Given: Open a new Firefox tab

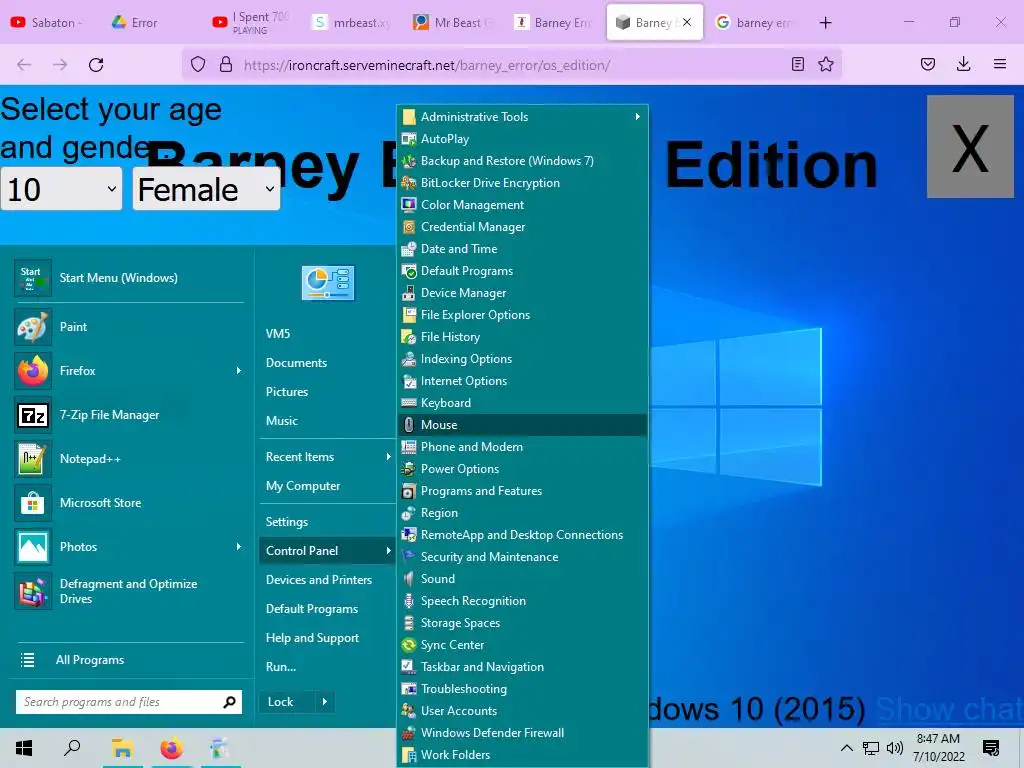Looking at the screenshot, I should [x=825, y=23].
